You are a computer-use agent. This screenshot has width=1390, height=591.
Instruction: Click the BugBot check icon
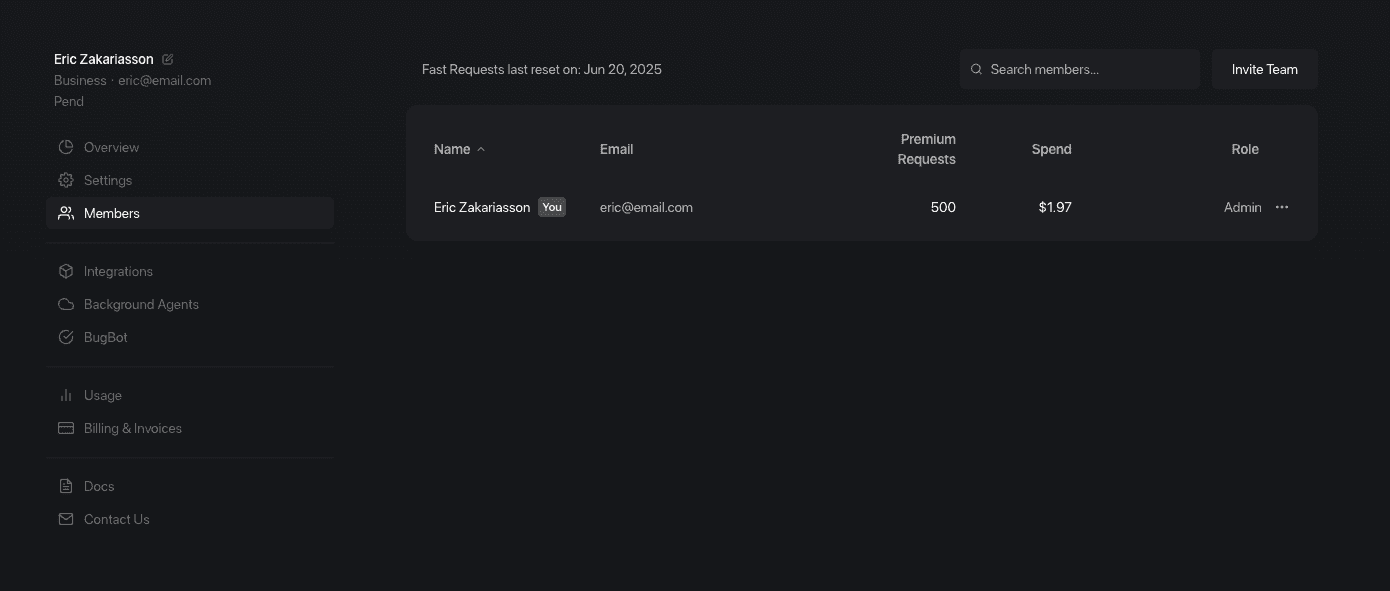(x=65, y=337)
